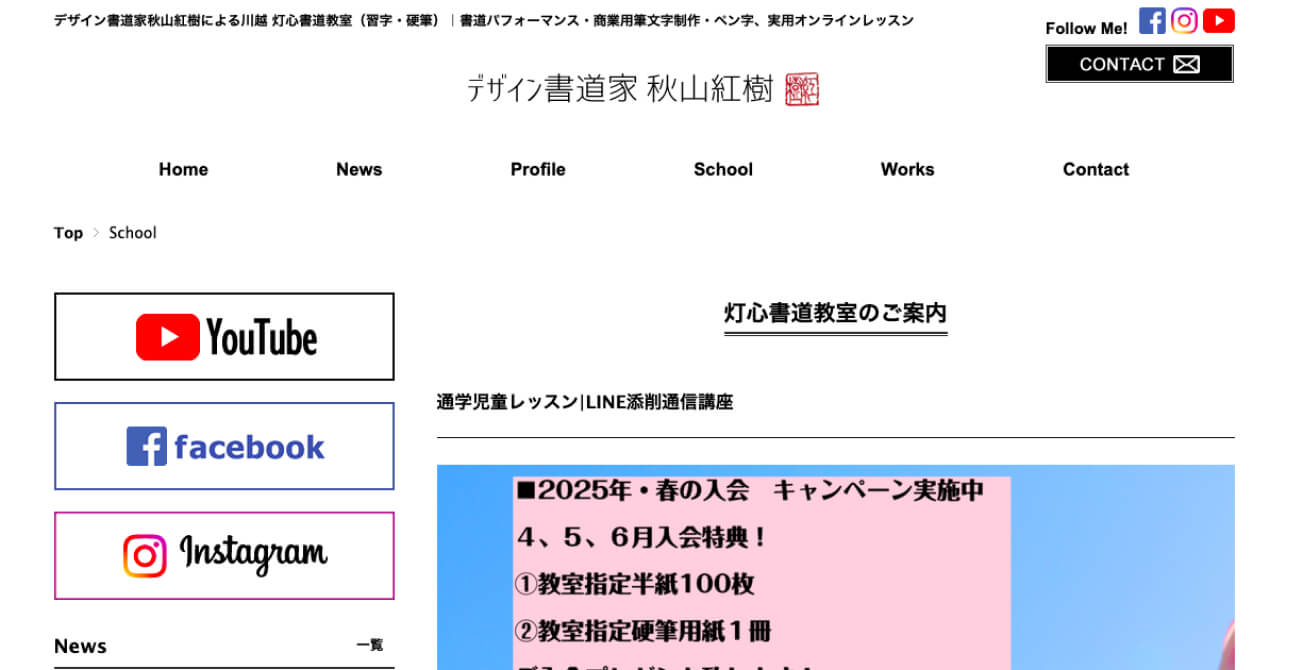Click the 2025 spring campaign image

(835, 565)
